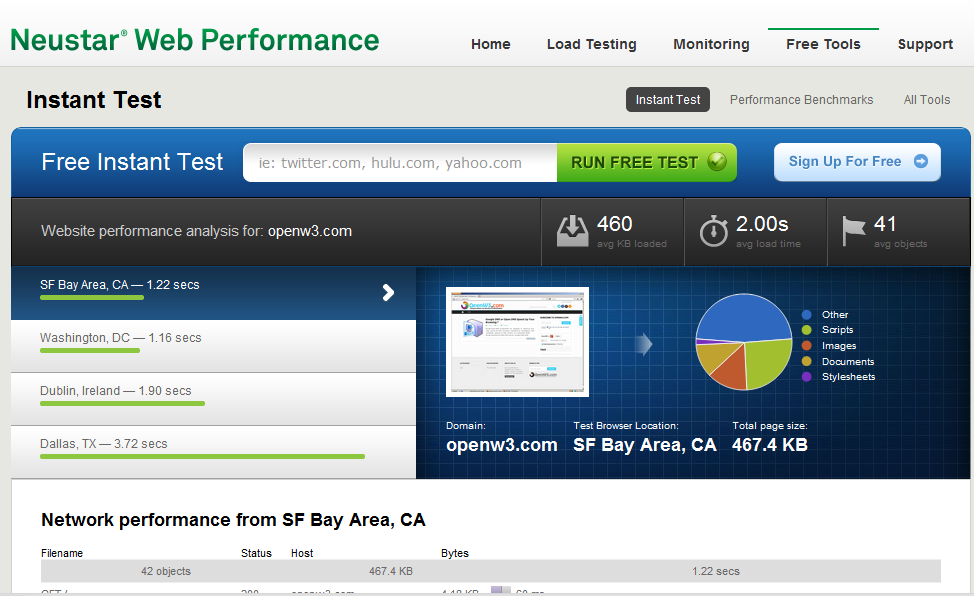Switch to Performance Benchmarks

pos(801,99)
